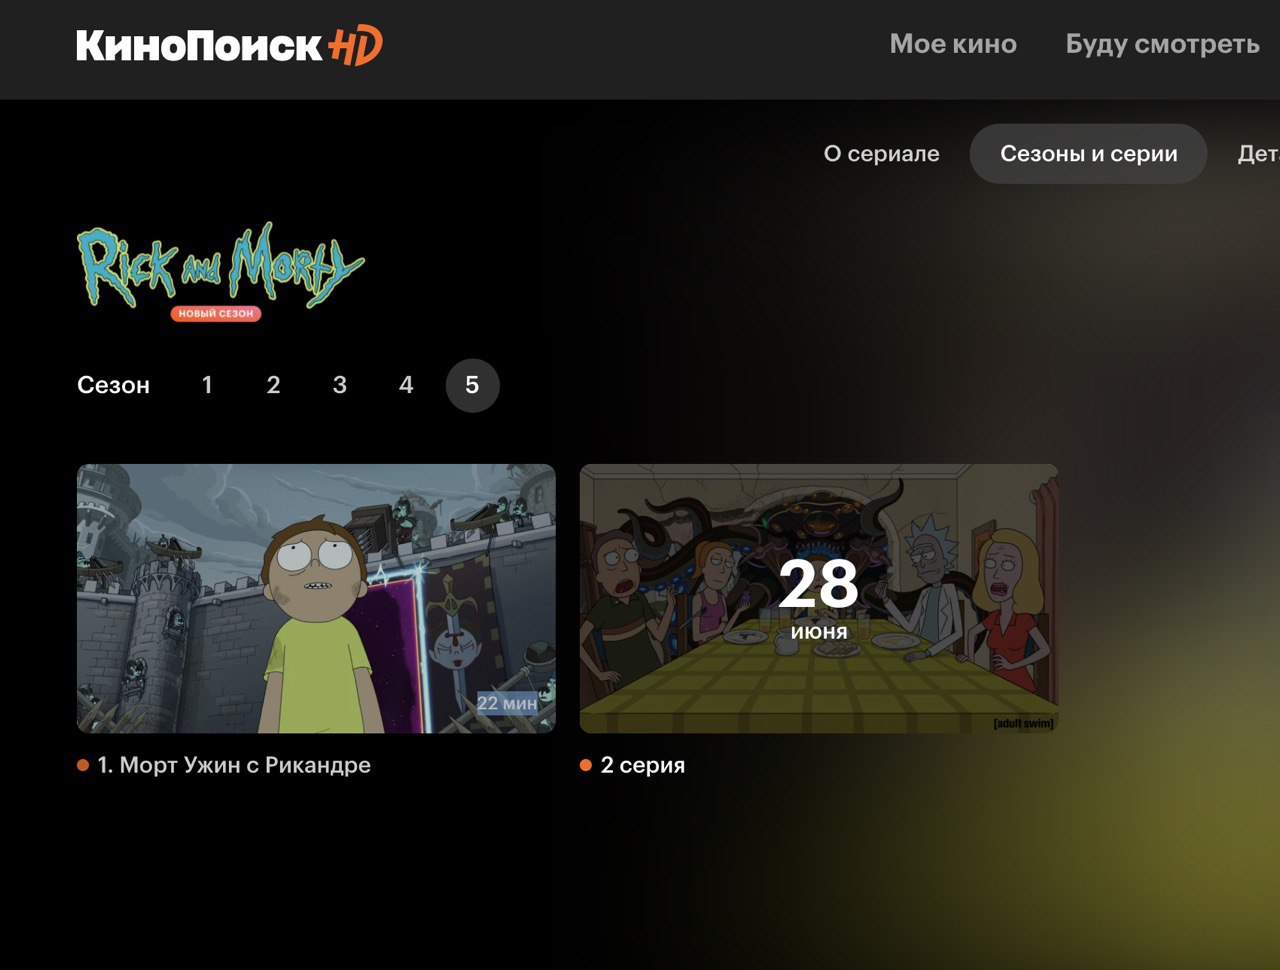
Task: Click the КиноПоиск HD logo
Action: 229,45
